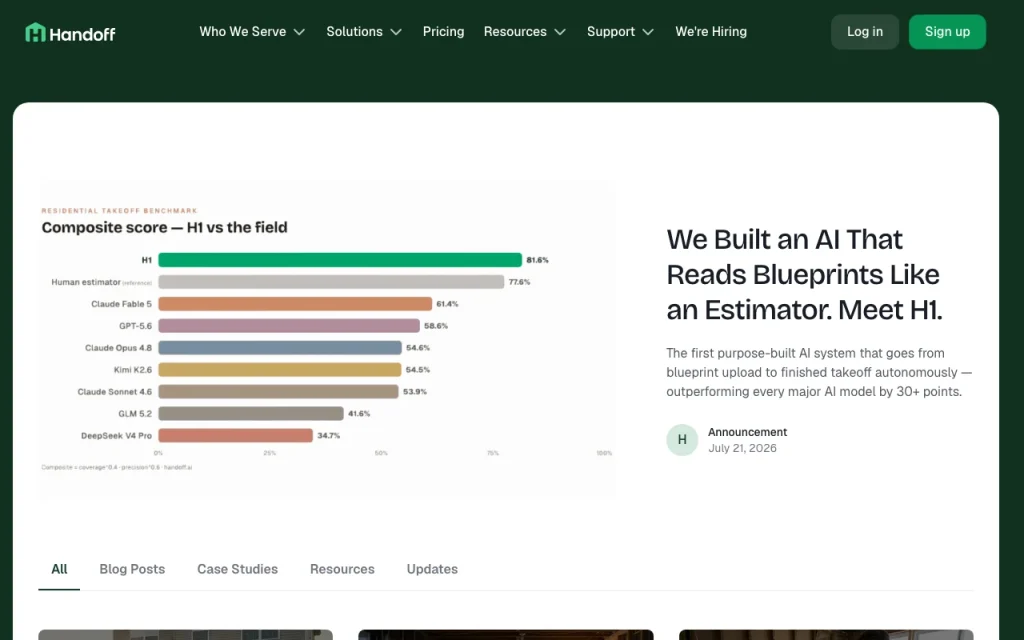Click the green Sign up button
Viewport: 1024px width, 640px height.
(x=947, y=32)
